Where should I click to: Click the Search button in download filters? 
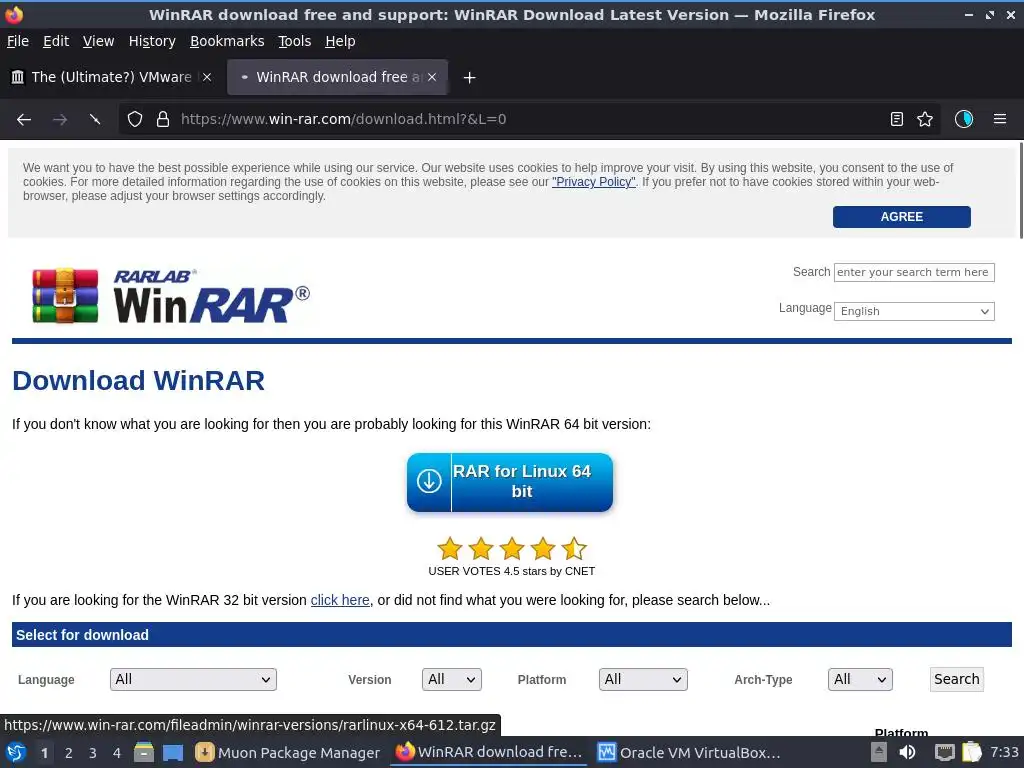point(956,679)
